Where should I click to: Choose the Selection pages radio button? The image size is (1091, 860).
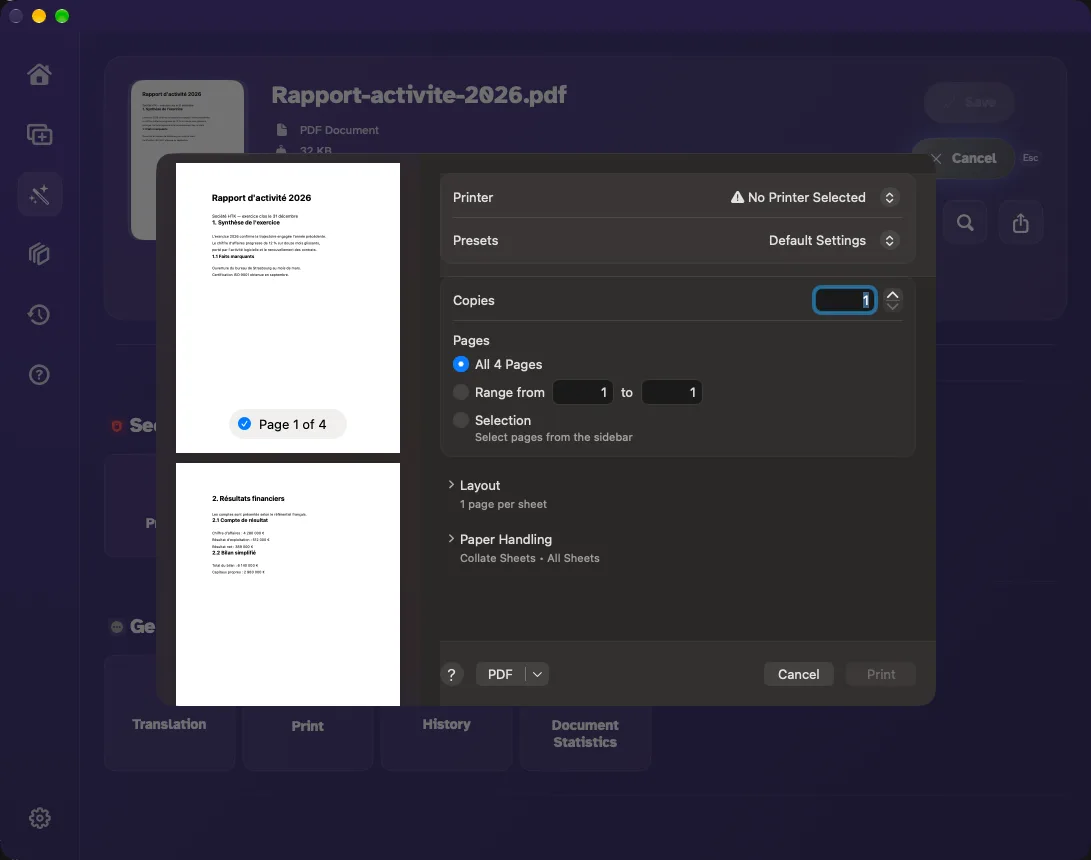(x=461, y=420)
